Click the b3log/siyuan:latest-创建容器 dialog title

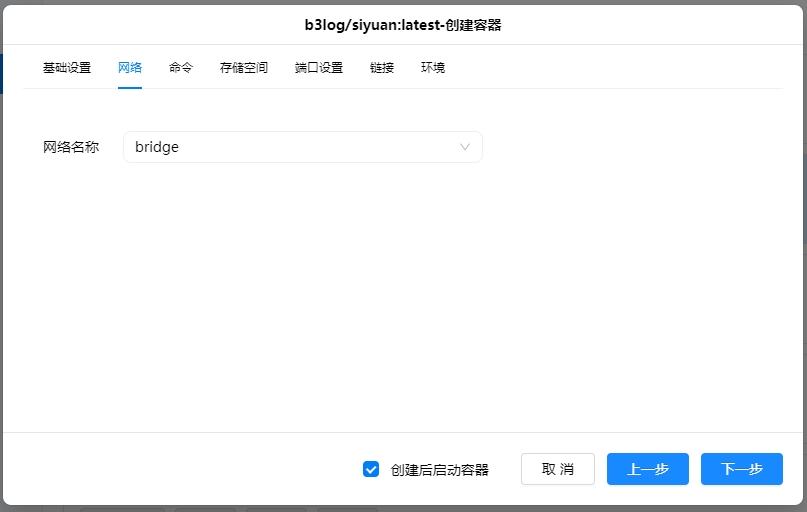click(x=403, y=24)
